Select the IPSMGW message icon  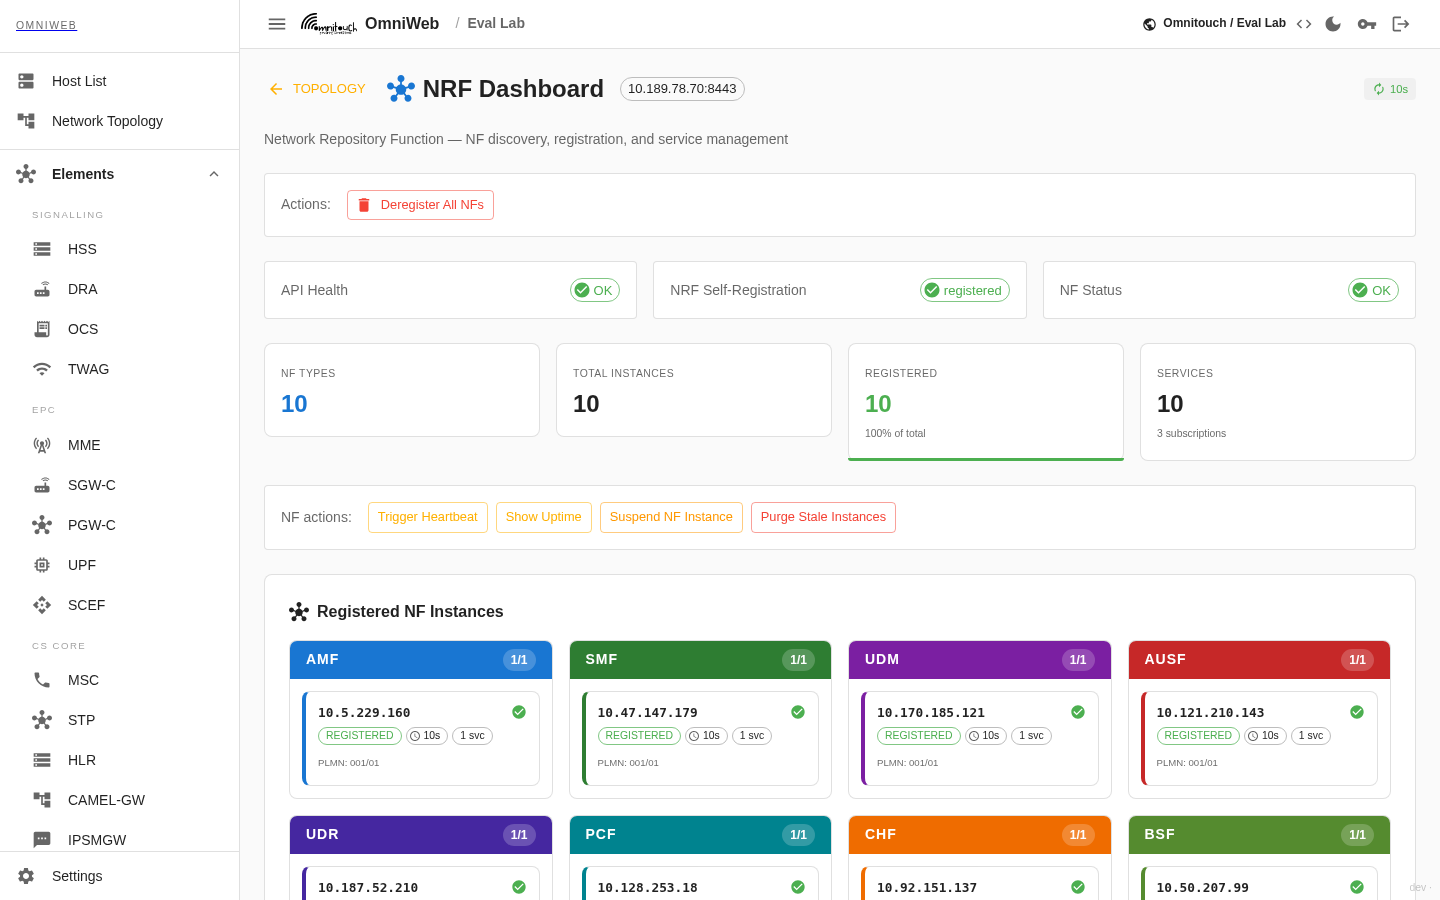(42, 840)
